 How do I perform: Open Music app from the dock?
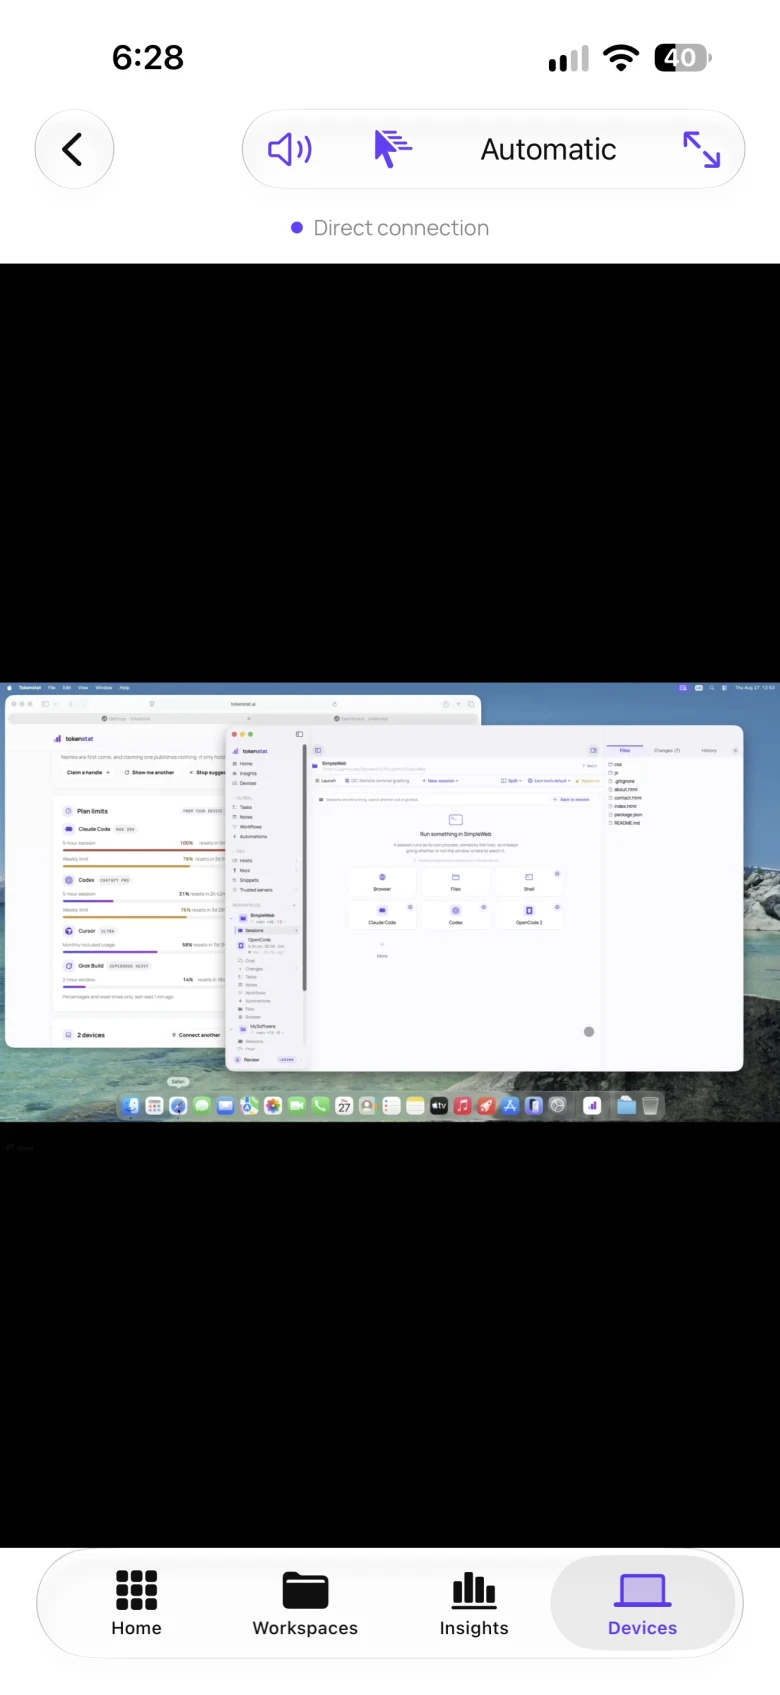point(462,1105)
